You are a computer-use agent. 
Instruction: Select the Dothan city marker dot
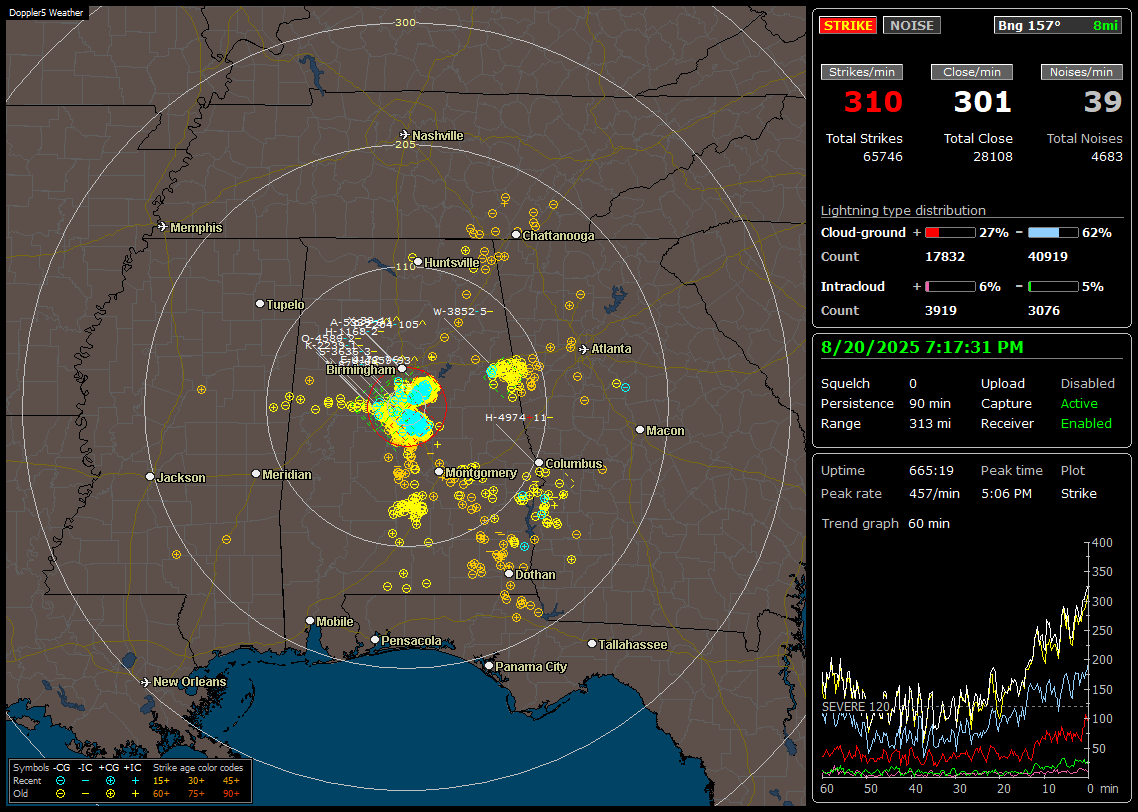pos(509,573)
